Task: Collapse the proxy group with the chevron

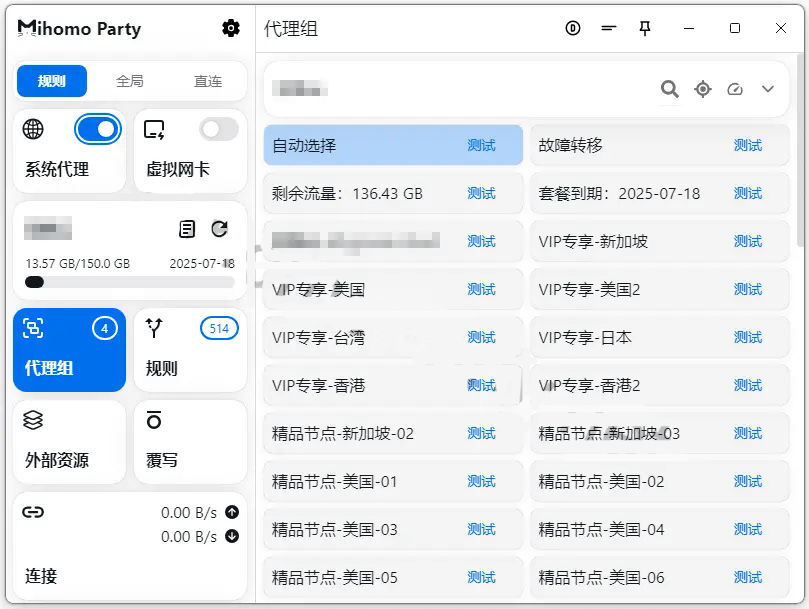Action: (x=768, y=89)
